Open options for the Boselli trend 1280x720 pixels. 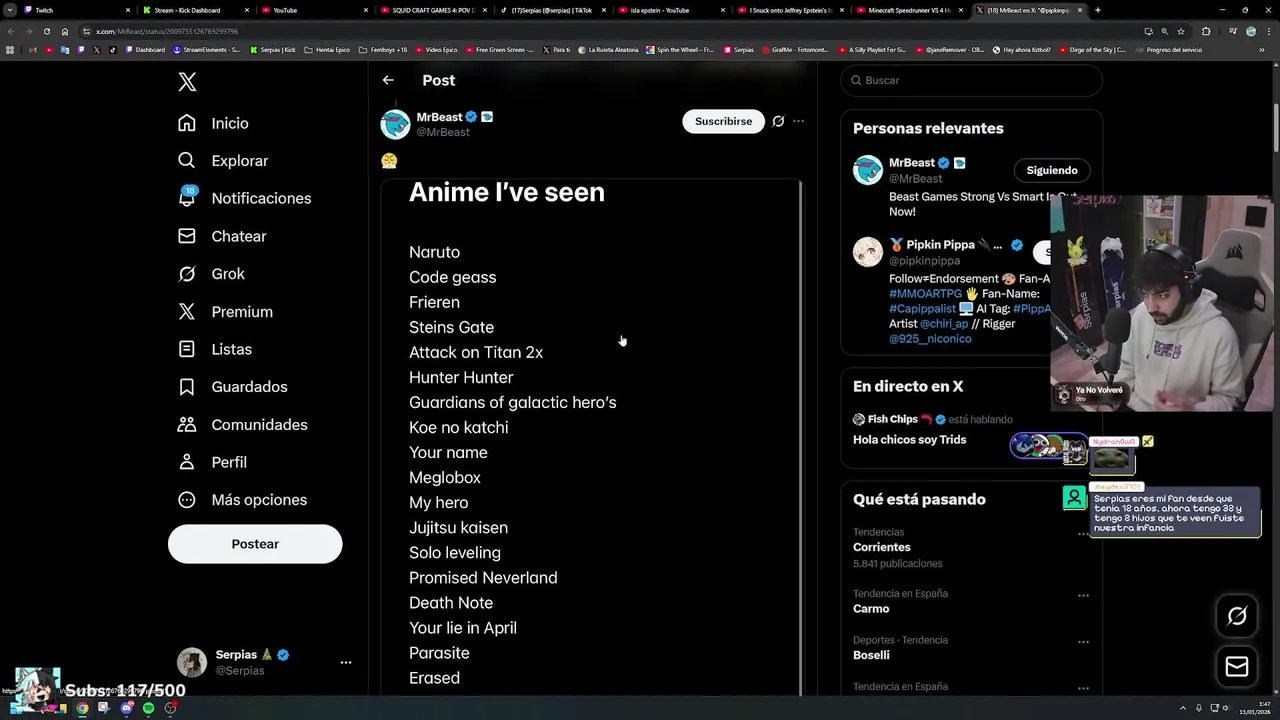[x=1083, y=642]
